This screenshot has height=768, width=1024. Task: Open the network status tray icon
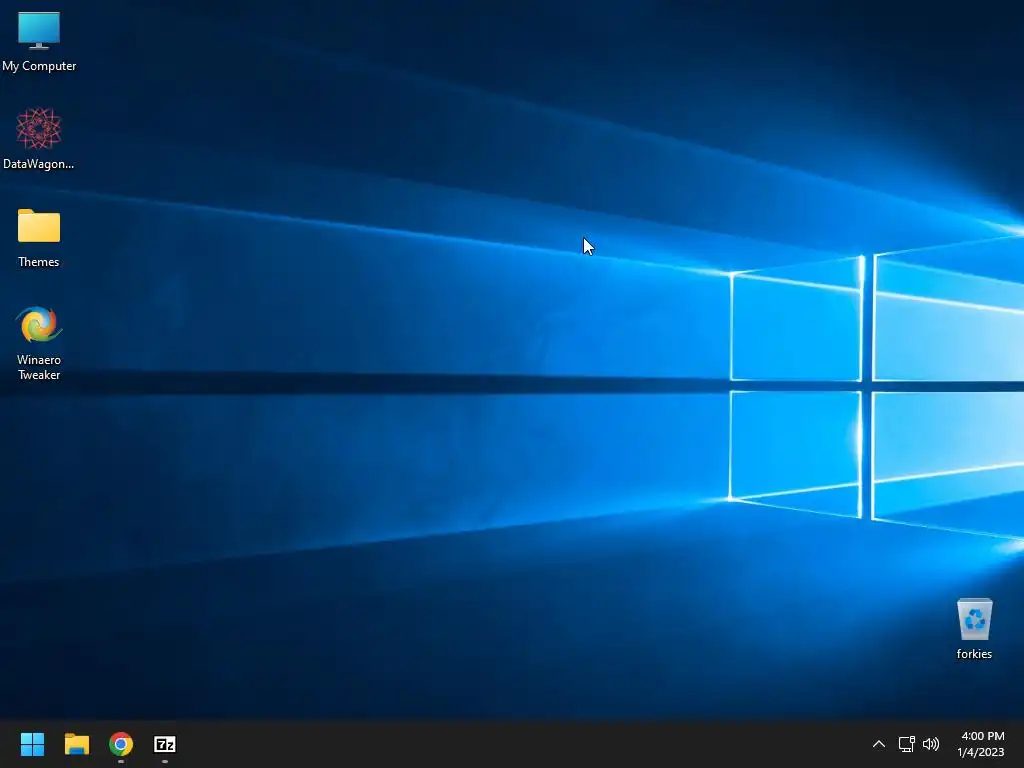[906, 744]
